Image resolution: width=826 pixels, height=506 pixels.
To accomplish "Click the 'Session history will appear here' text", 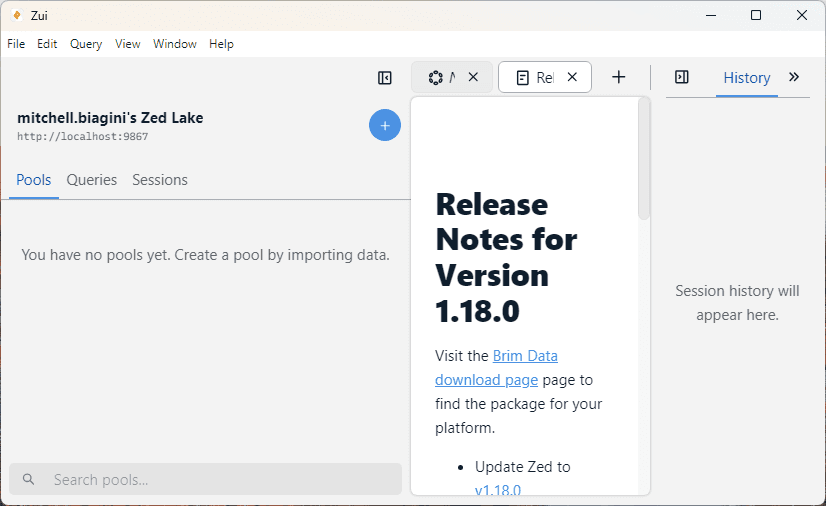I will [737, 303].
